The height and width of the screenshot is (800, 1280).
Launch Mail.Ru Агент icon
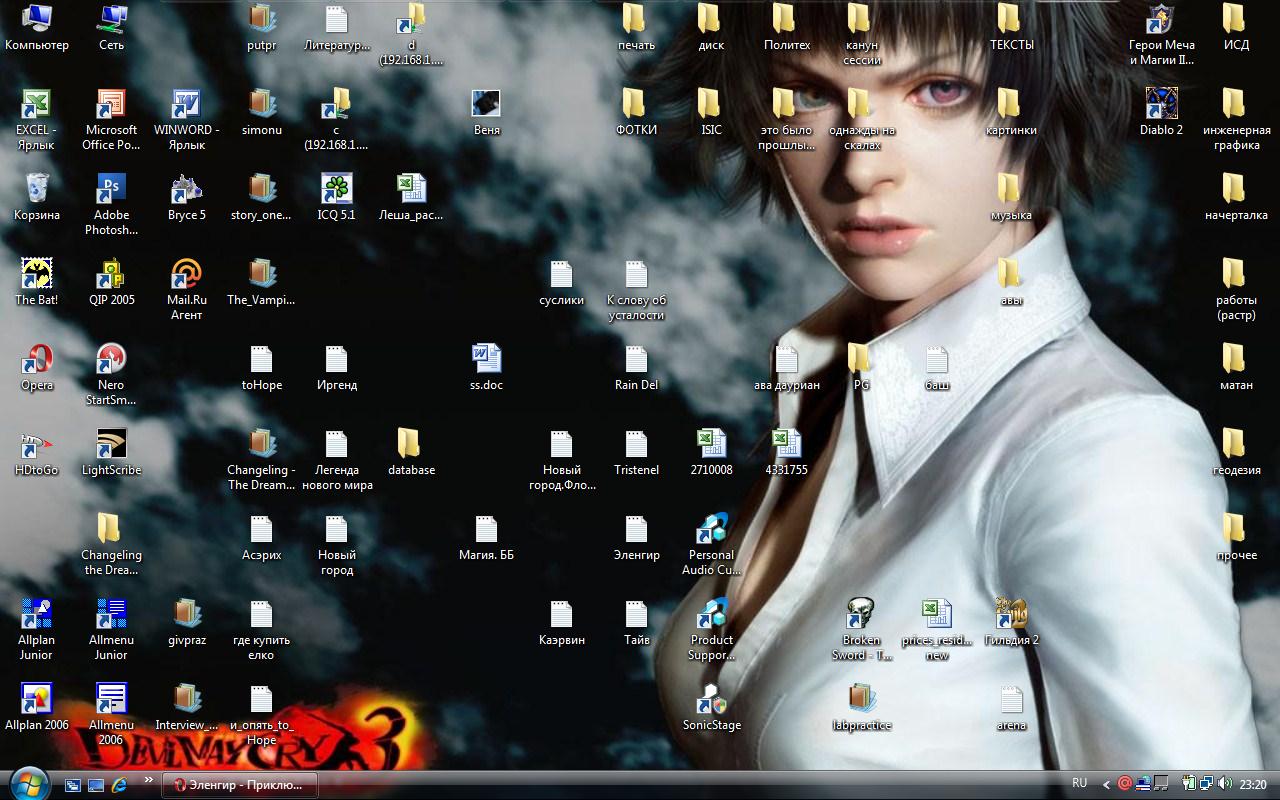(x=186, y=289)
